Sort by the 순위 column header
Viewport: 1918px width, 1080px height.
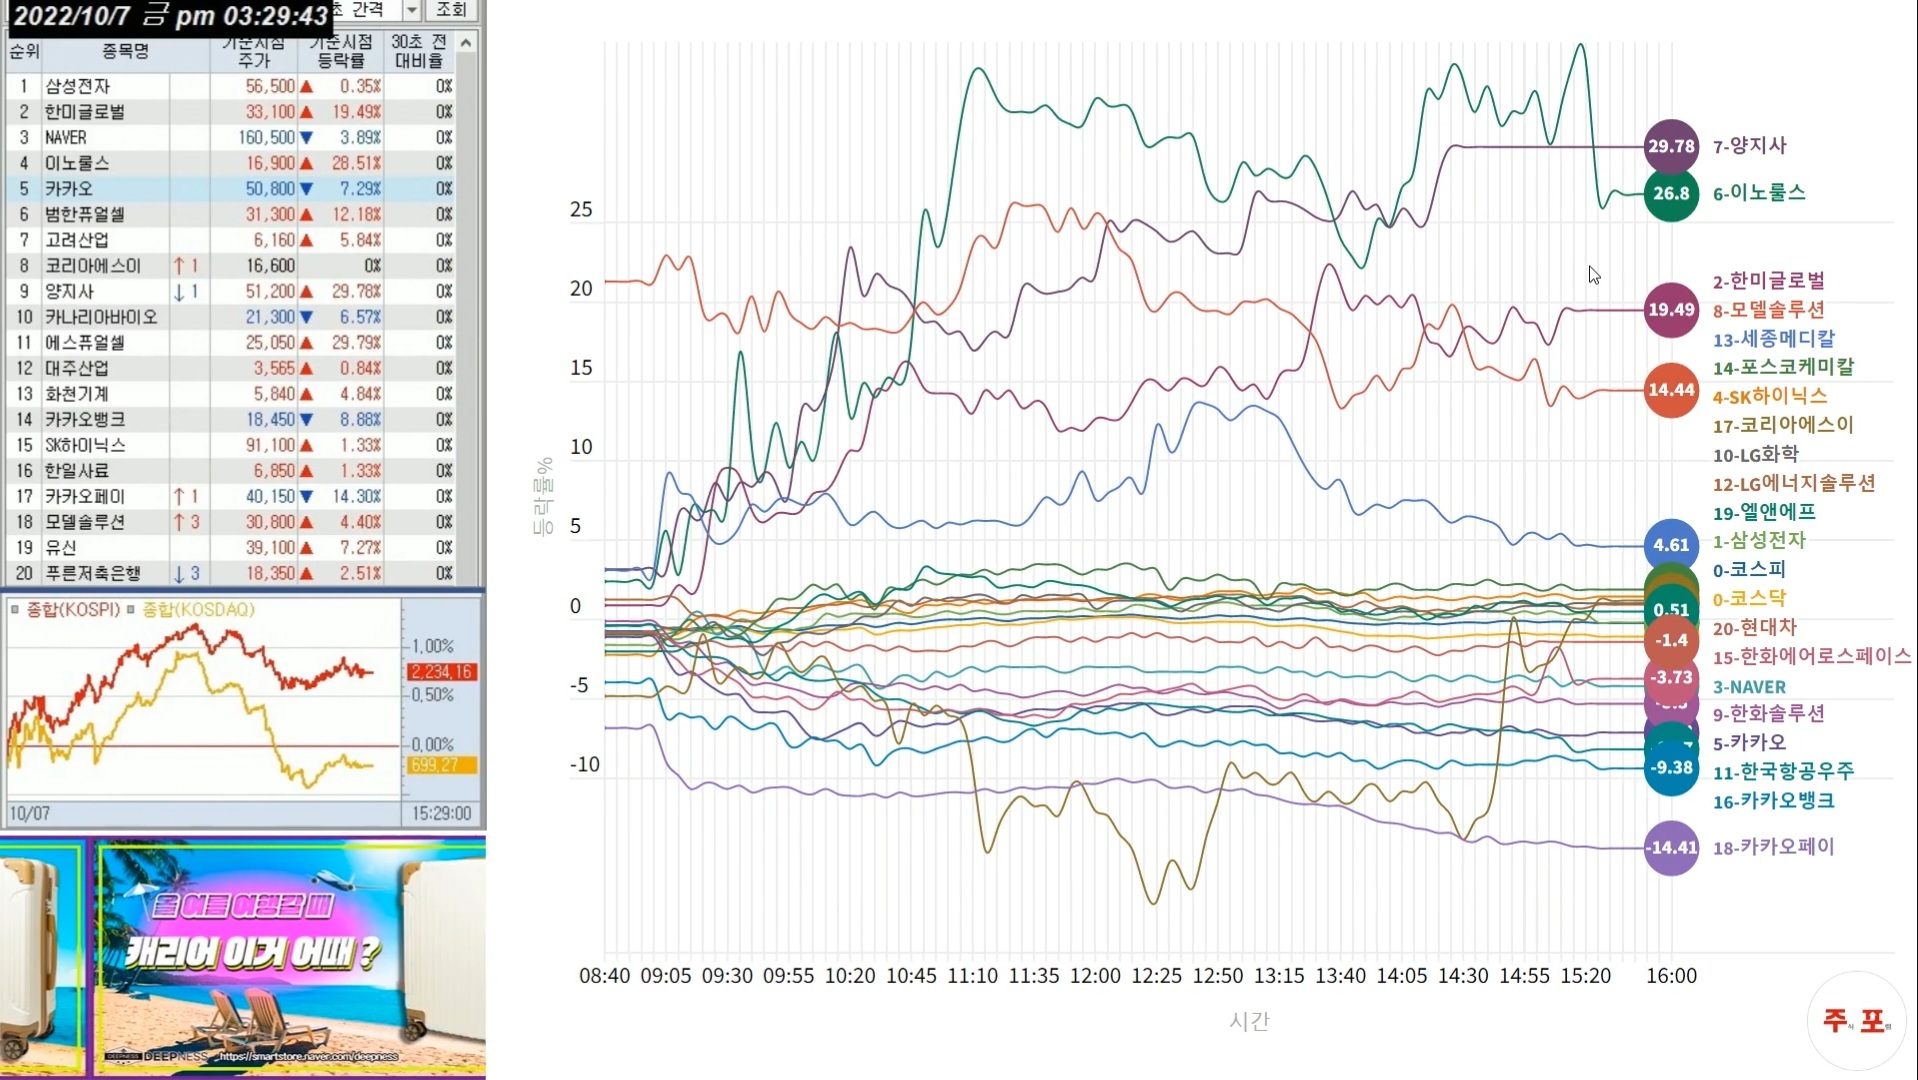point(24,51)
